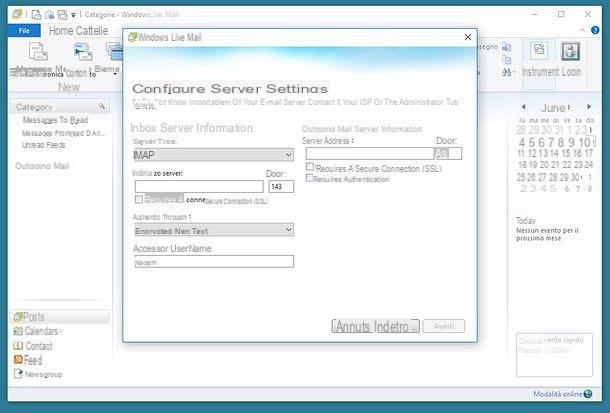Click the top small icon beside segno
This screenshot has width=610, height=413.
pyautogui.click(x=507, y=47)
